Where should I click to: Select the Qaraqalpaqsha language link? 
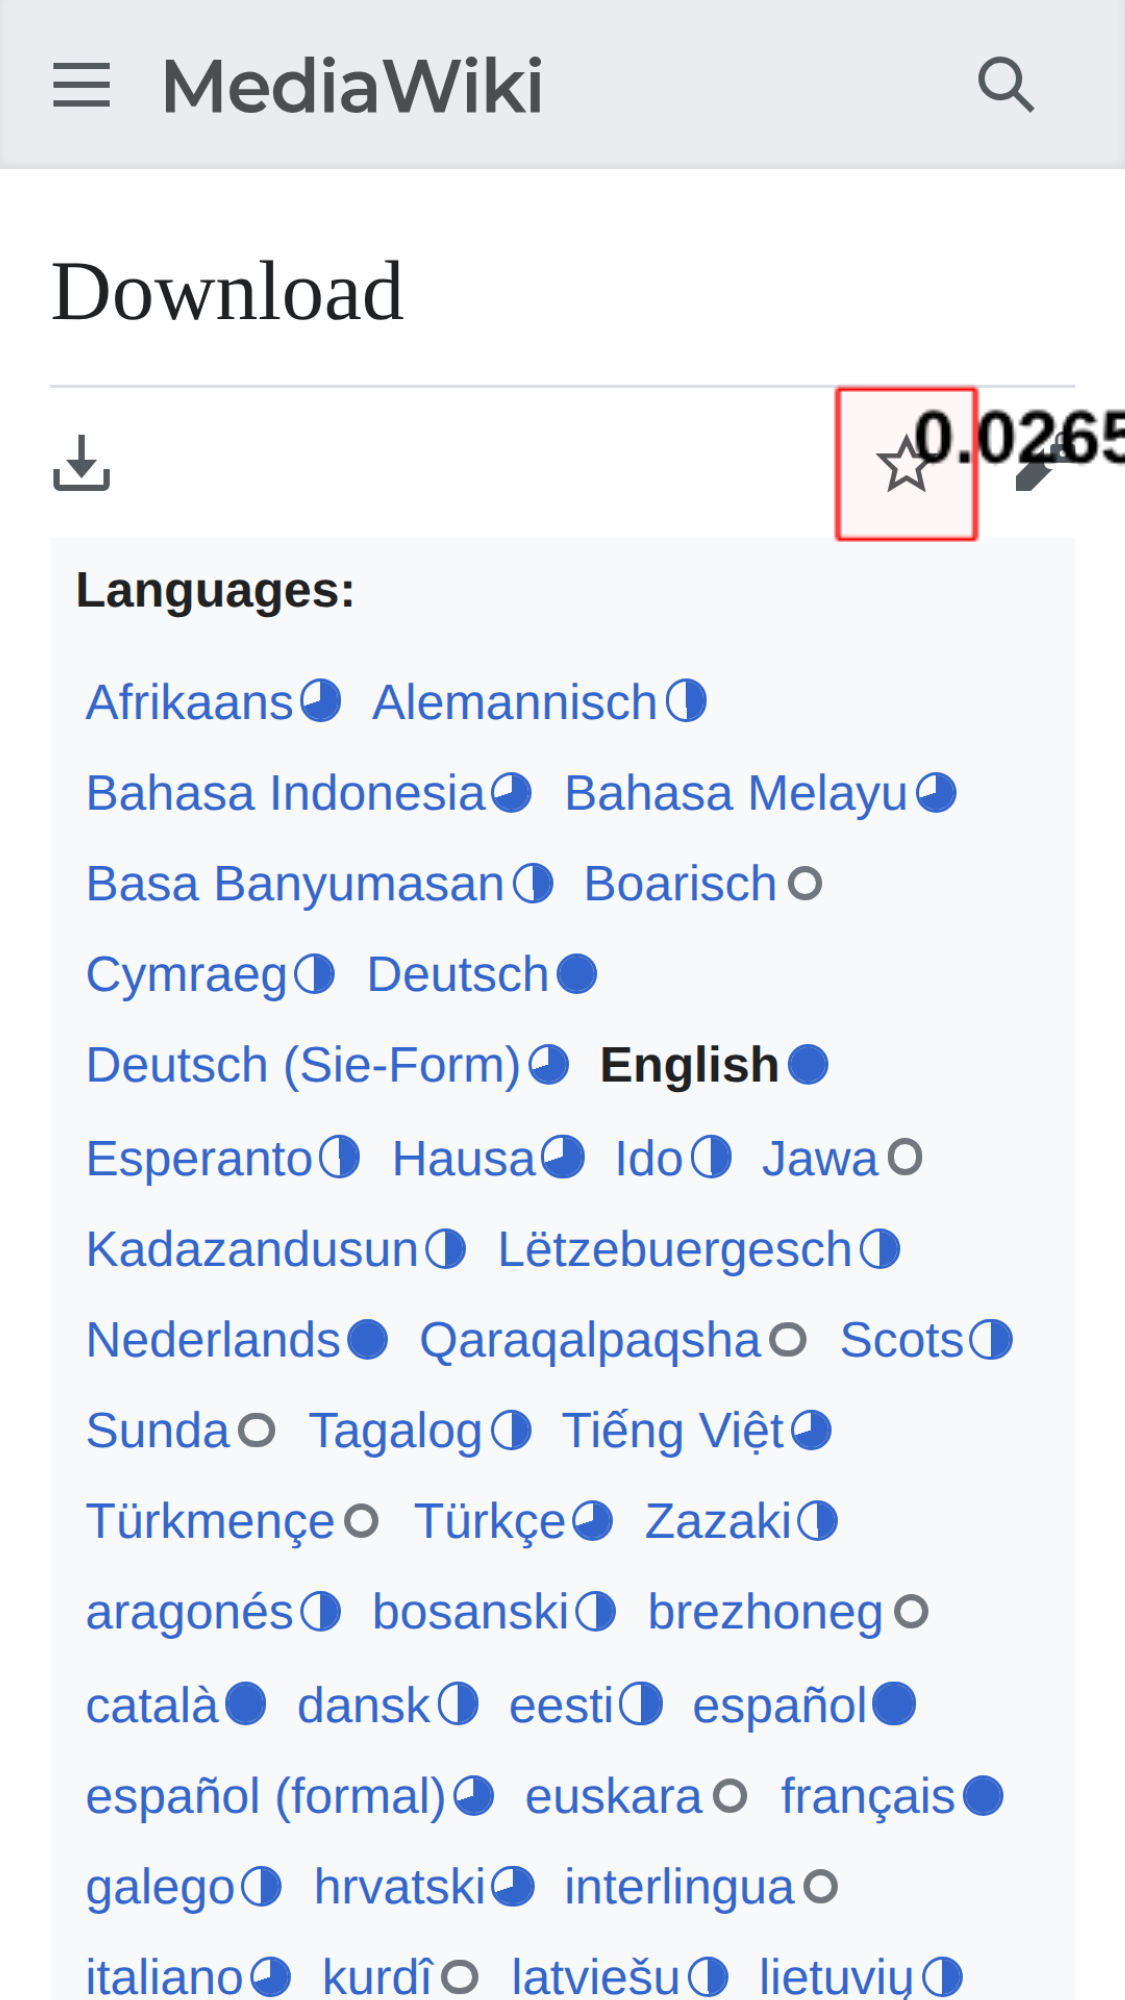[x=590, y=1340]
